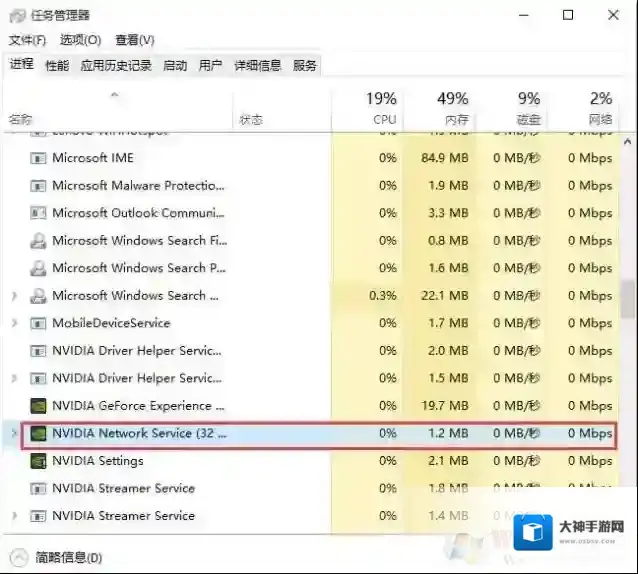This screenshot has width=638, height=574.
Task: Click icon of 1.5 MB NVIDIA Driver Helper
Action: click(38, 378)
